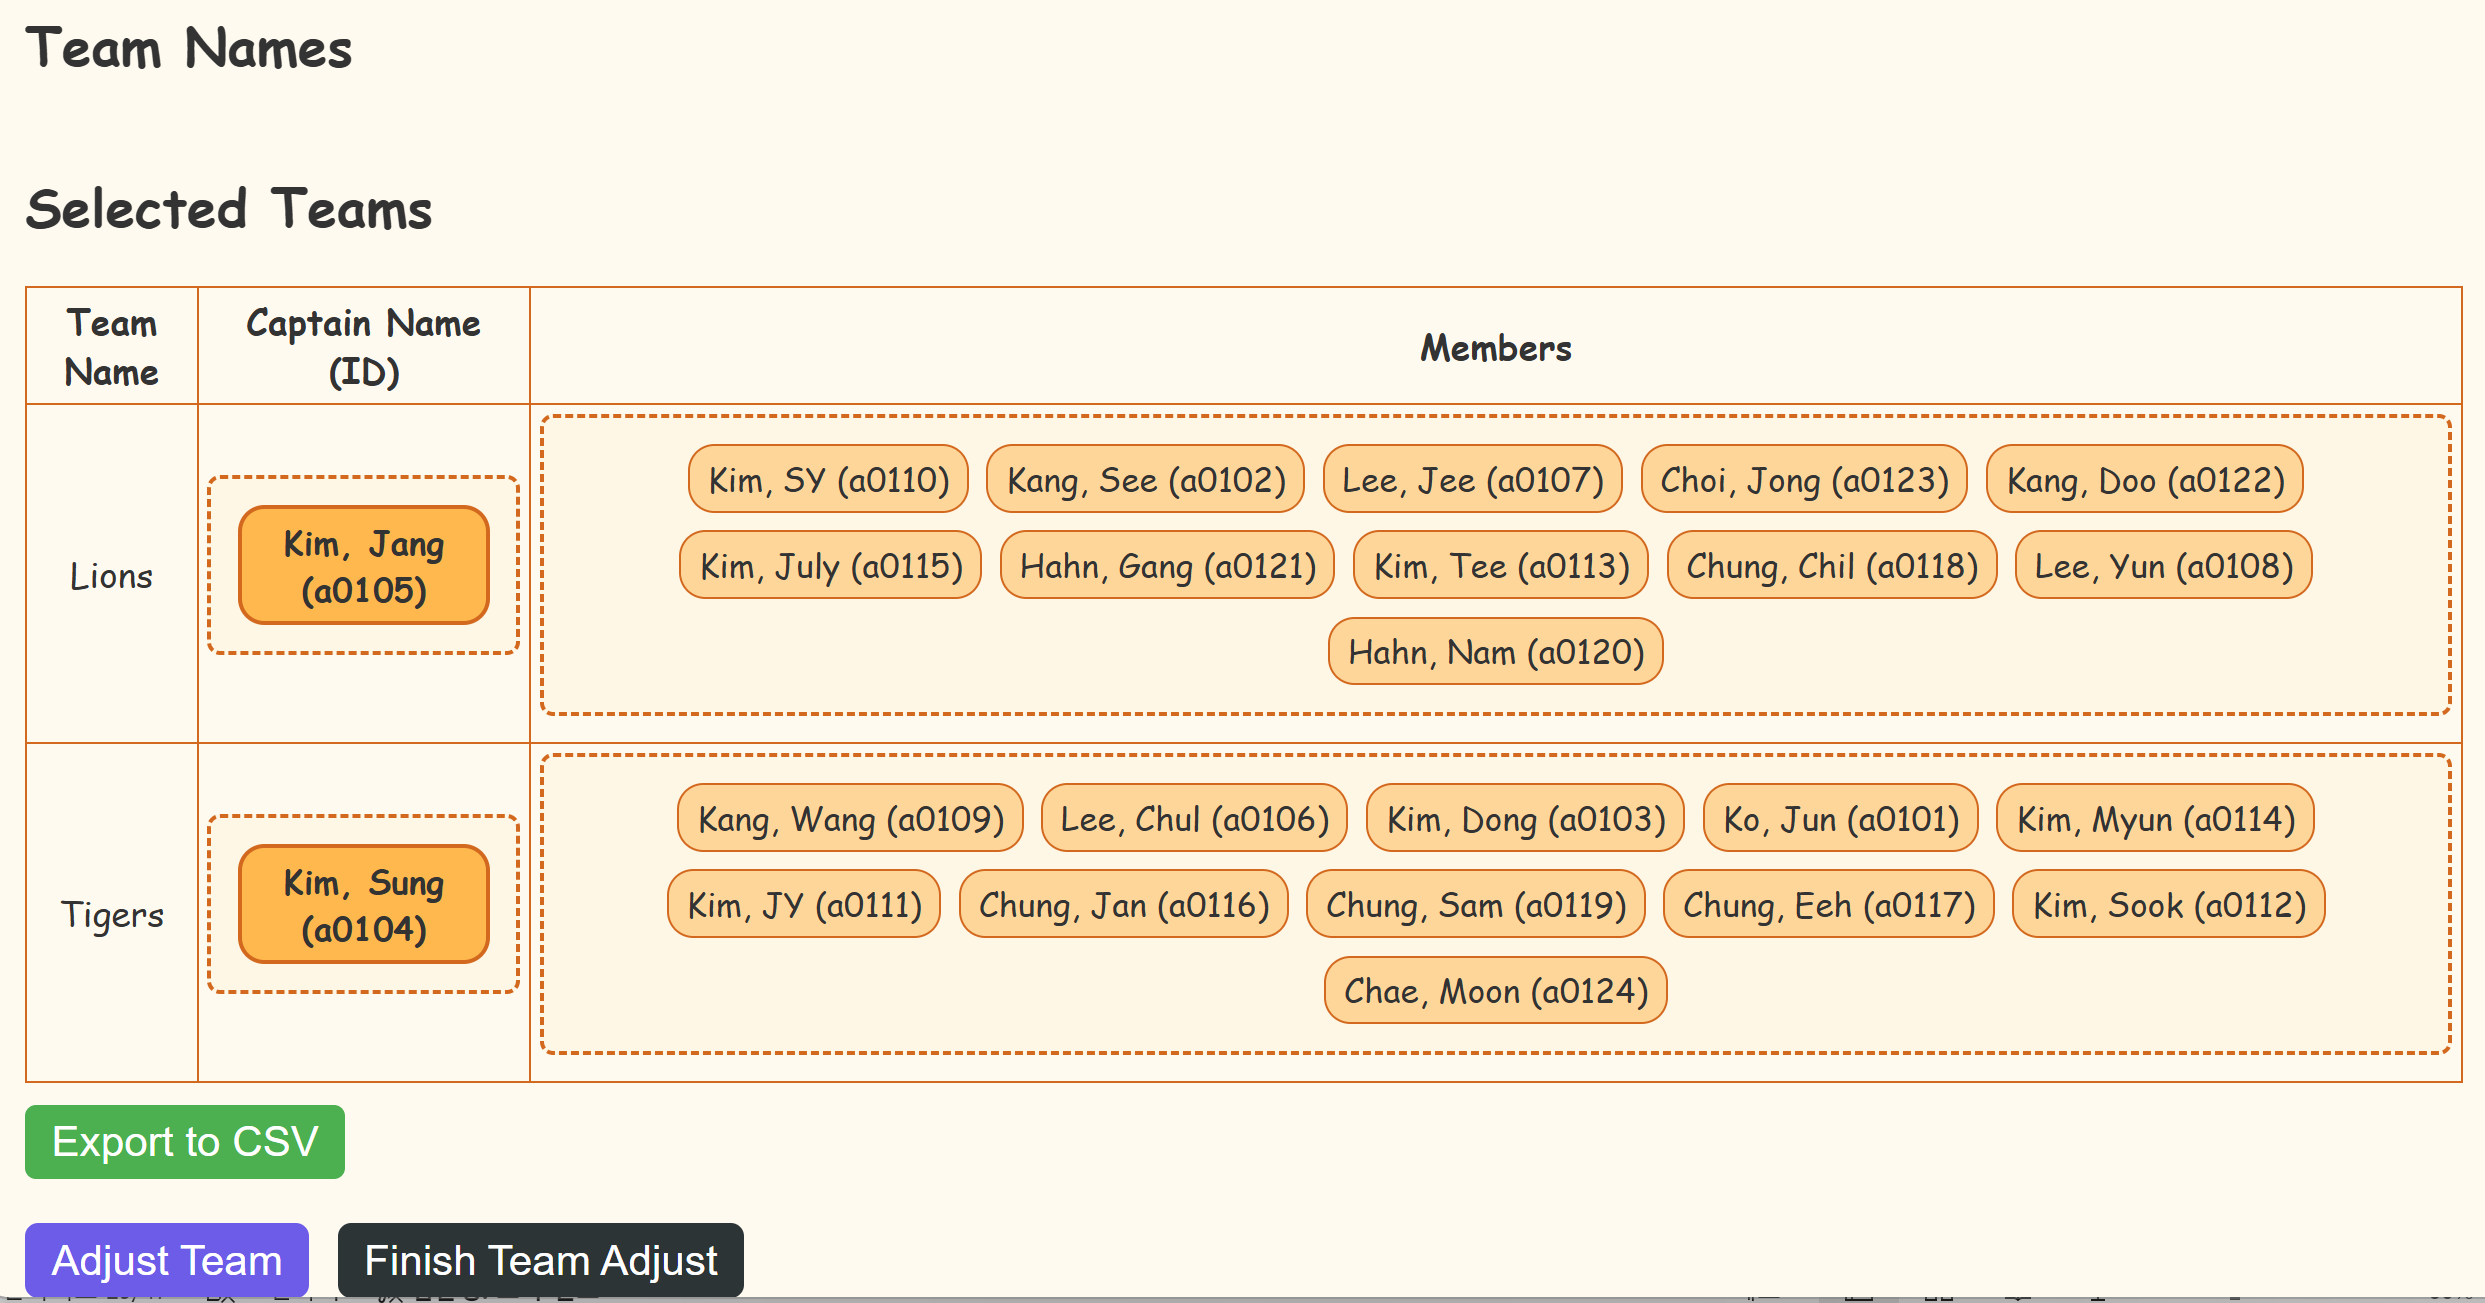Click member chip Kang, Doo (a0122)

(2145, 480)
